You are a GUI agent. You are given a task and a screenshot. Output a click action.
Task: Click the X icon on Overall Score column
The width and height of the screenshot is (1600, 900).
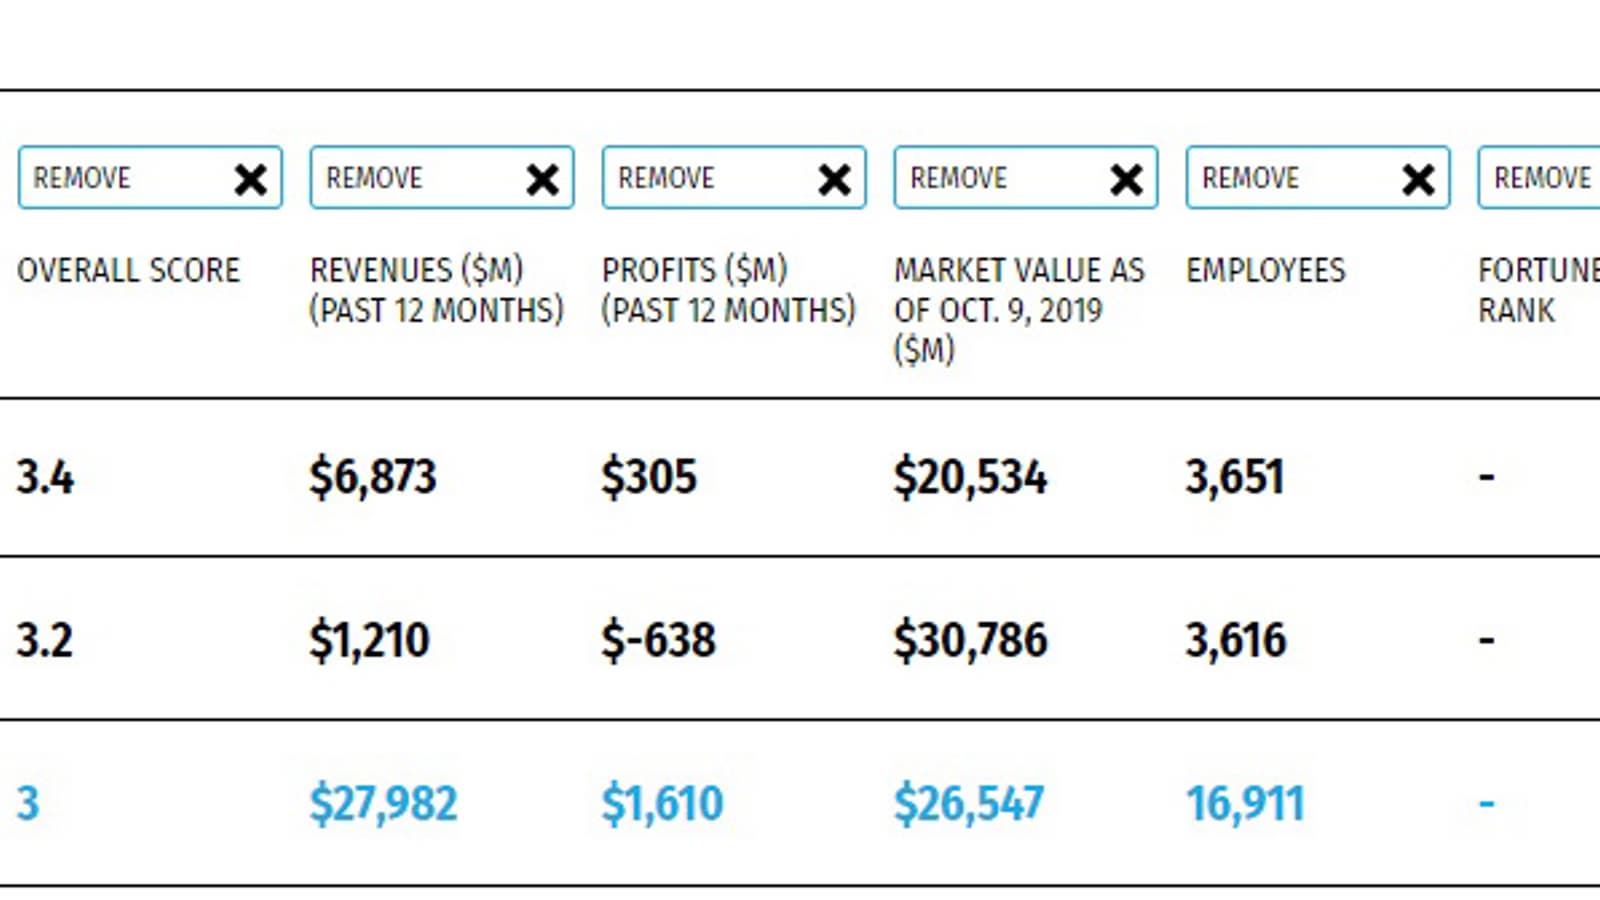[x=250, y=180]
